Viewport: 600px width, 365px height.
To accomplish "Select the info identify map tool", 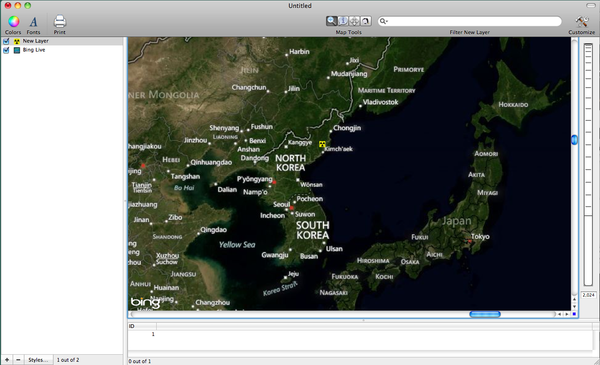I will pos(343,21).
